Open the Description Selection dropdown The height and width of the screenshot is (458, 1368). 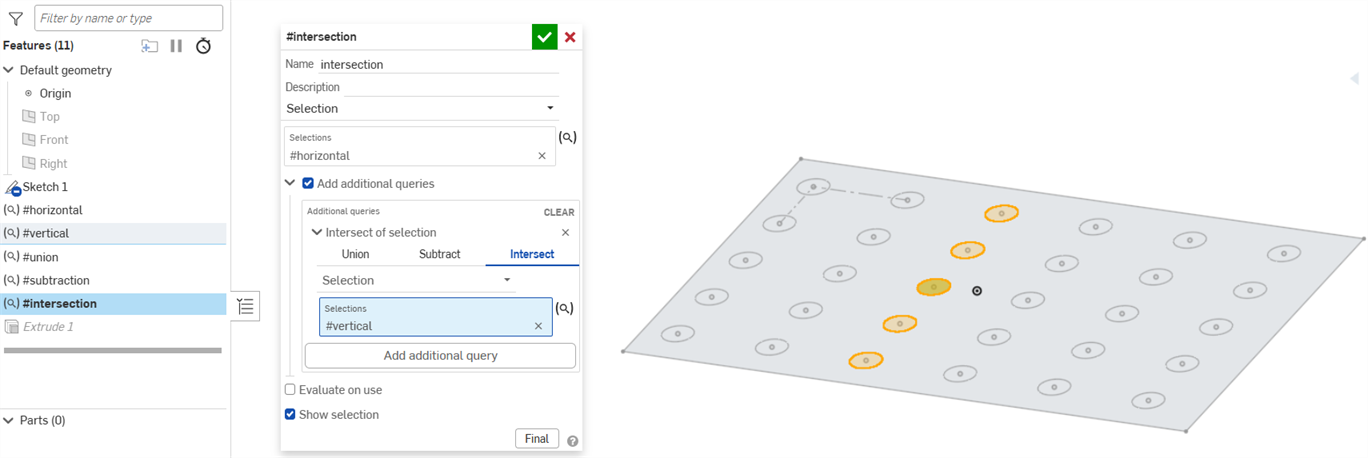coord(420,108)
